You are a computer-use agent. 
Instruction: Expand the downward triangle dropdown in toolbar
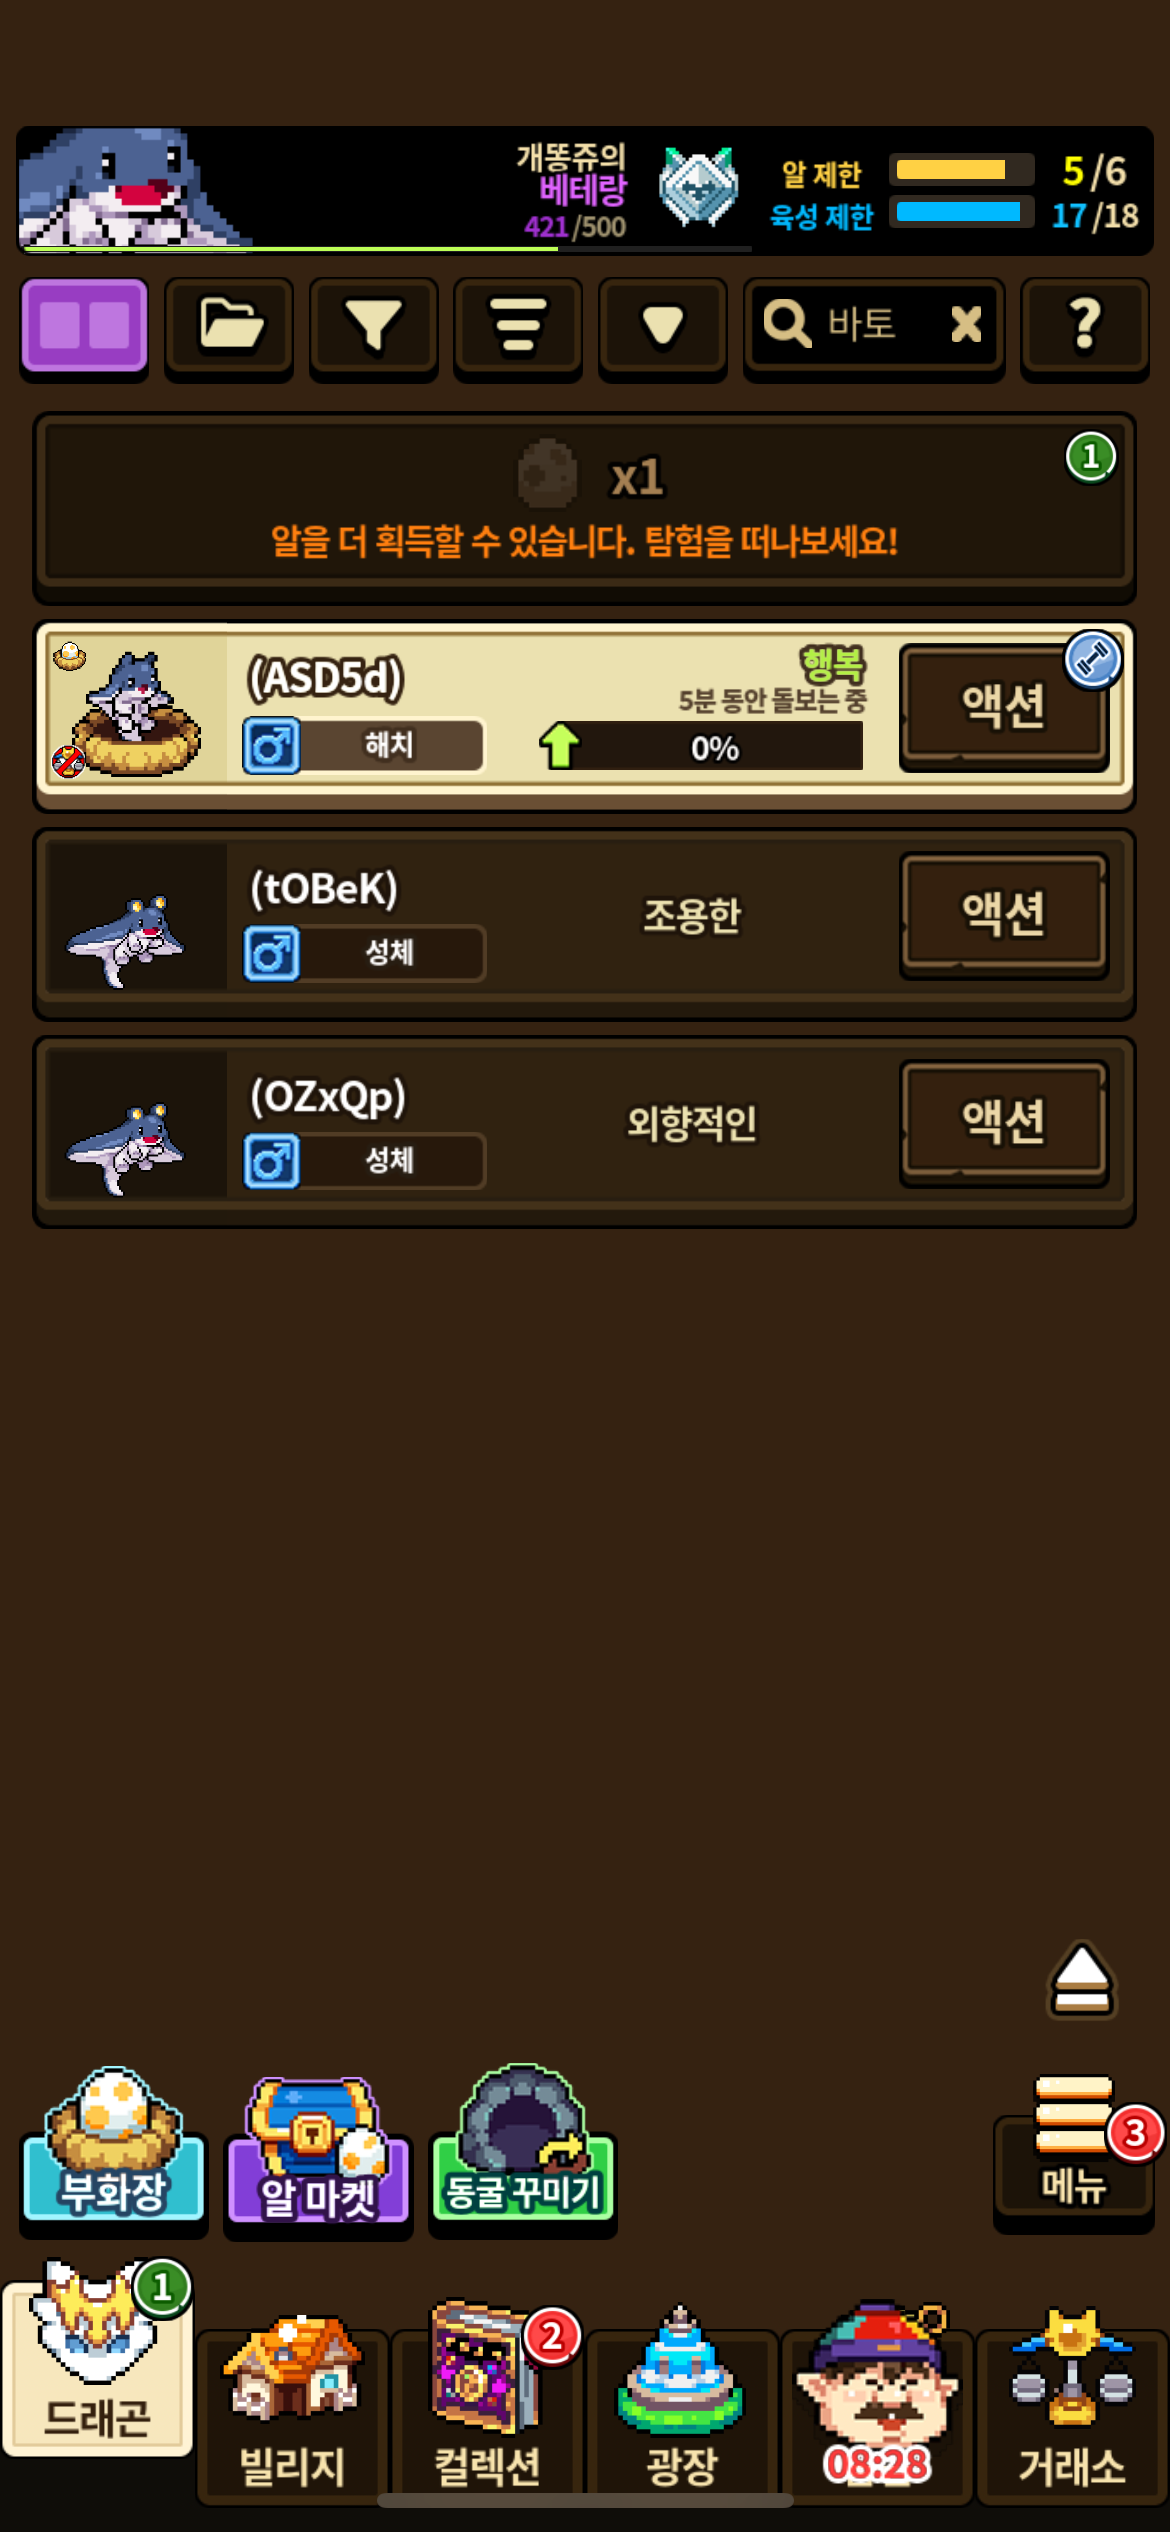[x=662, y=327]
